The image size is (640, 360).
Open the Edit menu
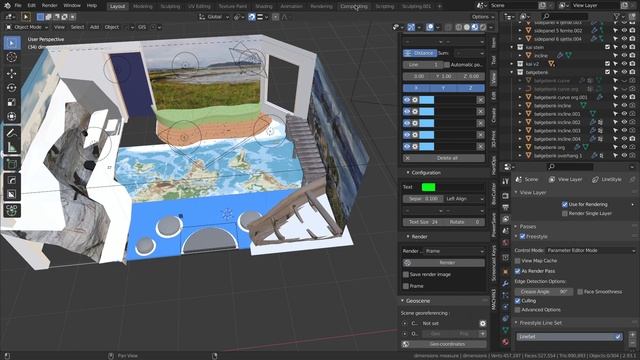click(x=31, y=6)
